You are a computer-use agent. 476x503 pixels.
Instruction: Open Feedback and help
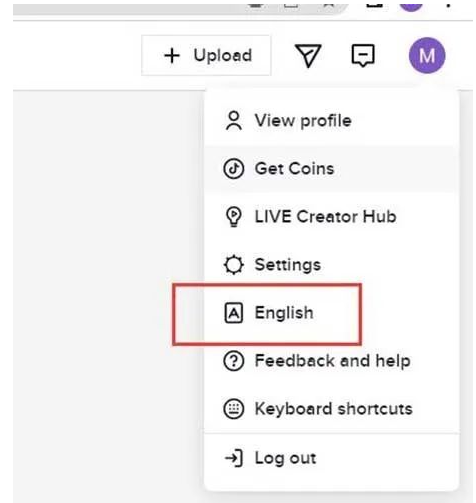coord(332,361)
